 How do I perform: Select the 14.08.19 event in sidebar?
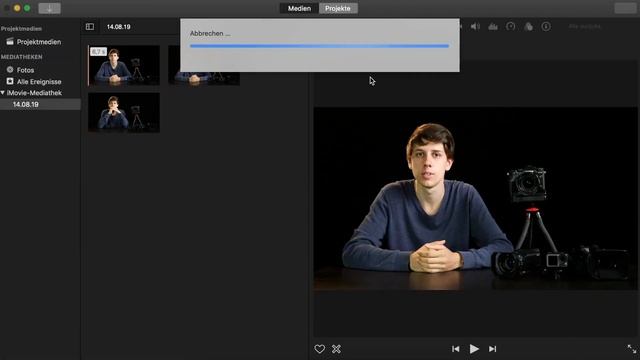click(x=40, y=104)
